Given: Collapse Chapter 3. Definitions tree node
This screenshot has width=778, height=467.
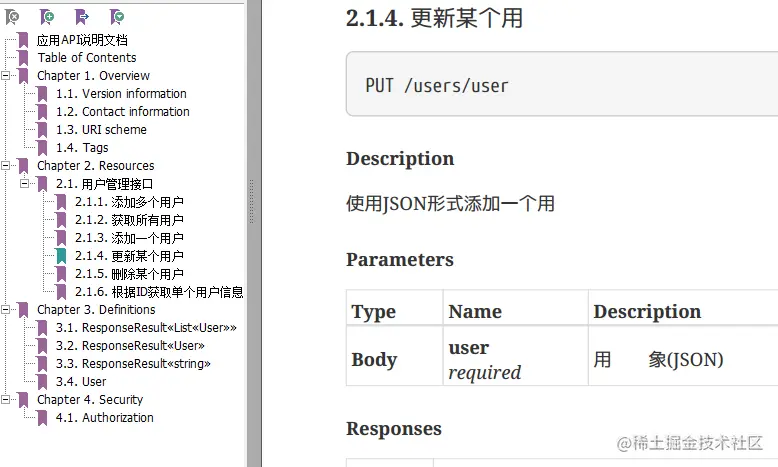Looking at the screenshot, I should pos(5,309).
